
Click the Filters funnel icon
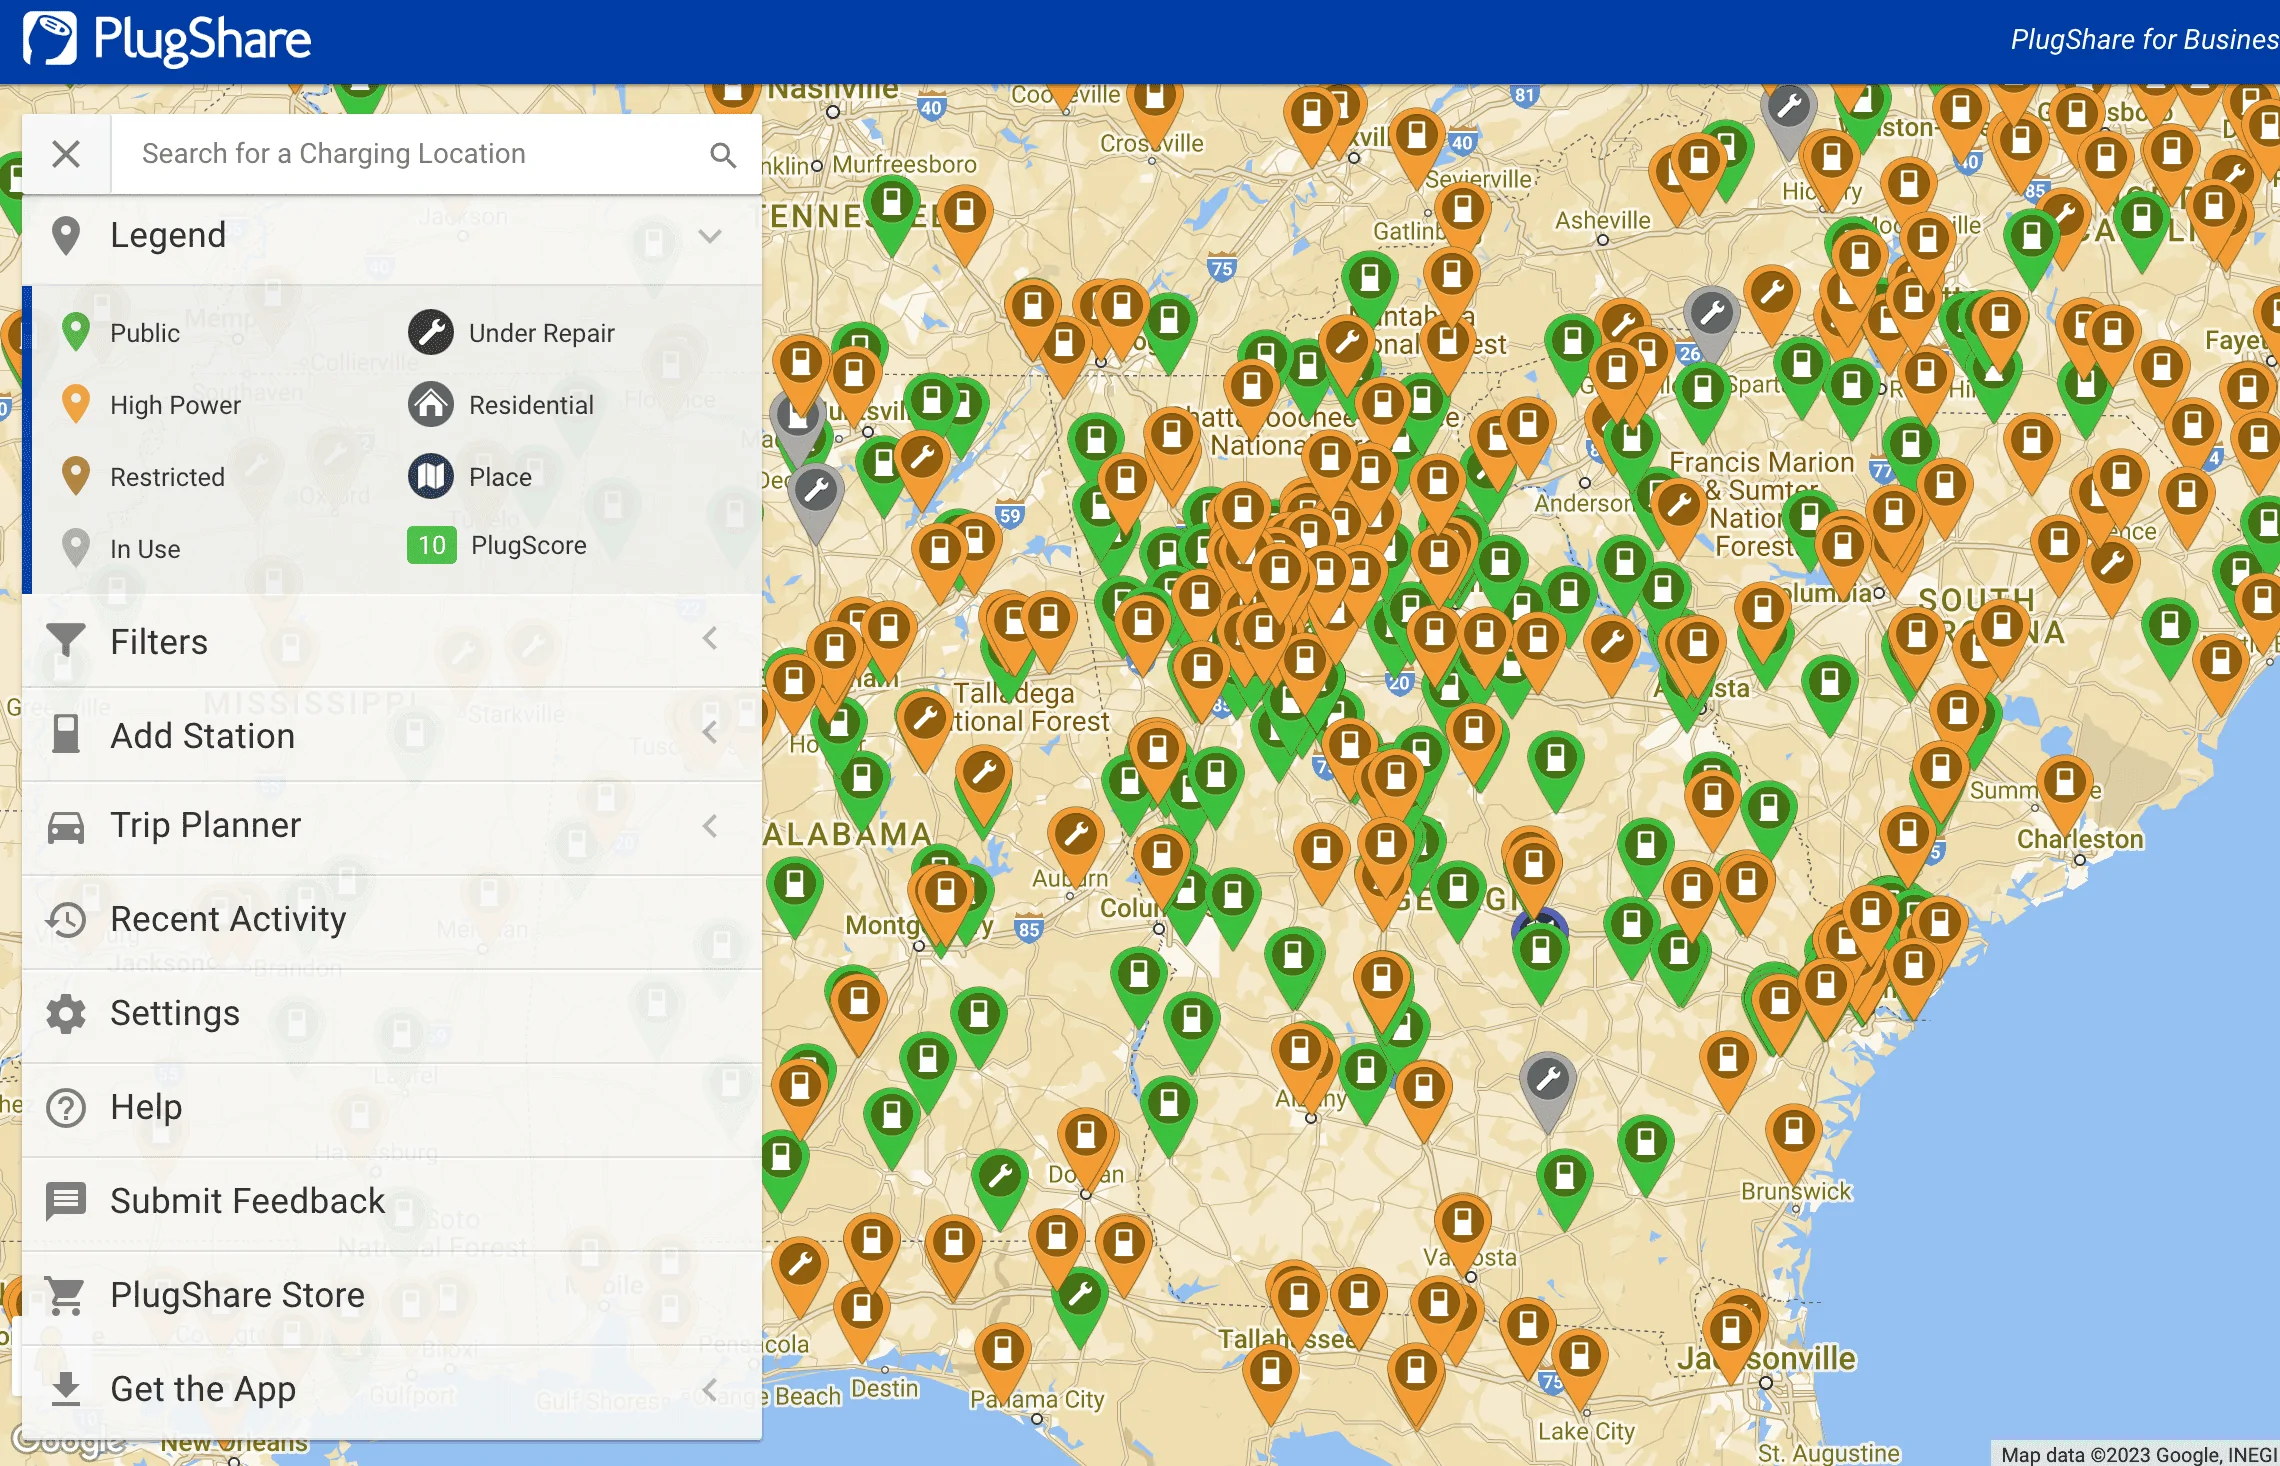pyautogui.click(x=66, y=641)
